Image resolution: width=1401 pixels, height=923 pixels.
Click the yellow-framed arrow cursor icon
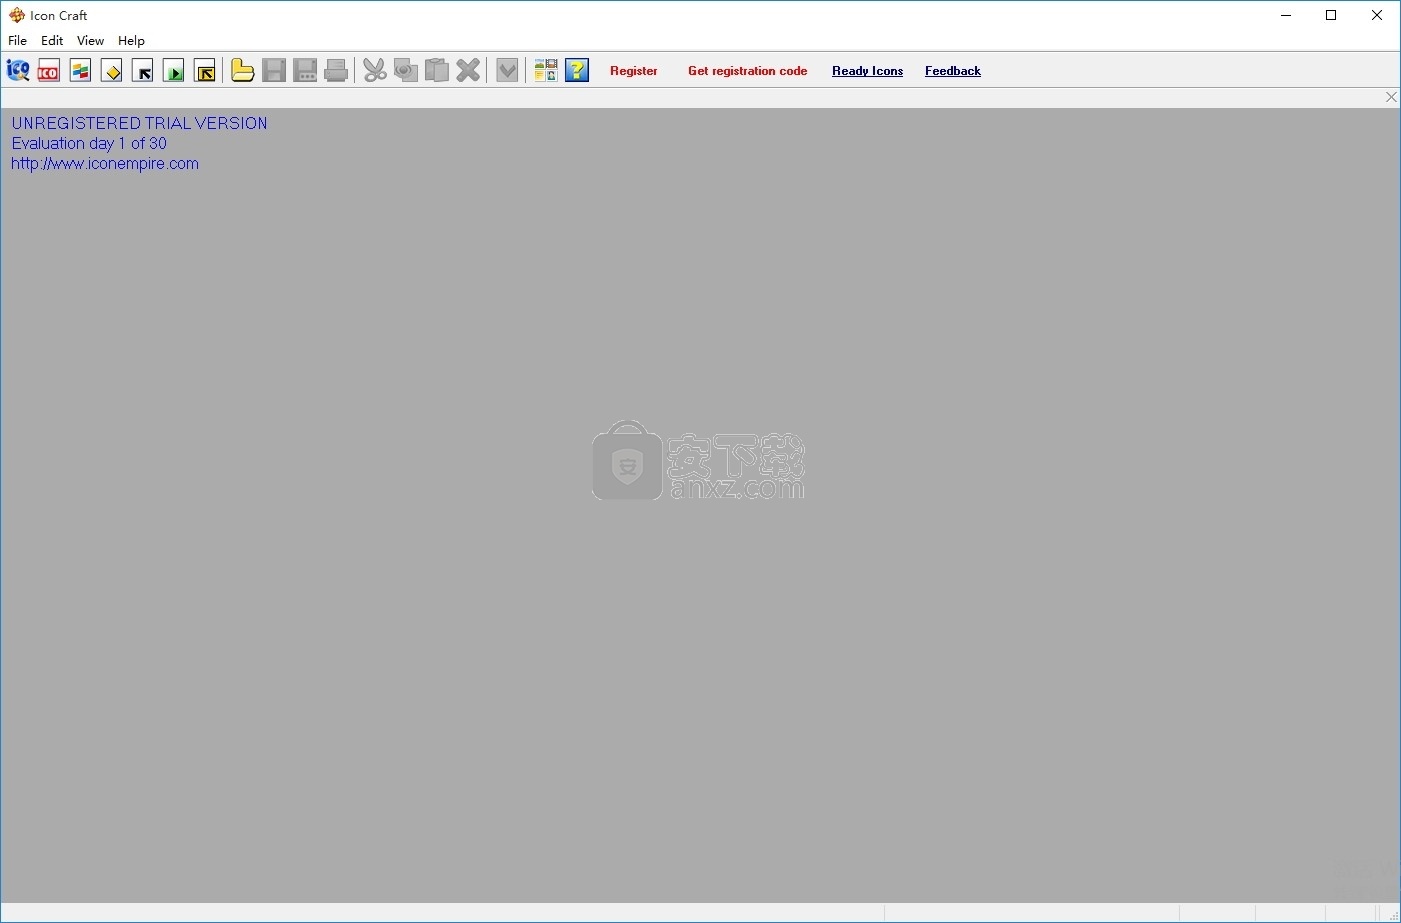[x=205, y=70]
